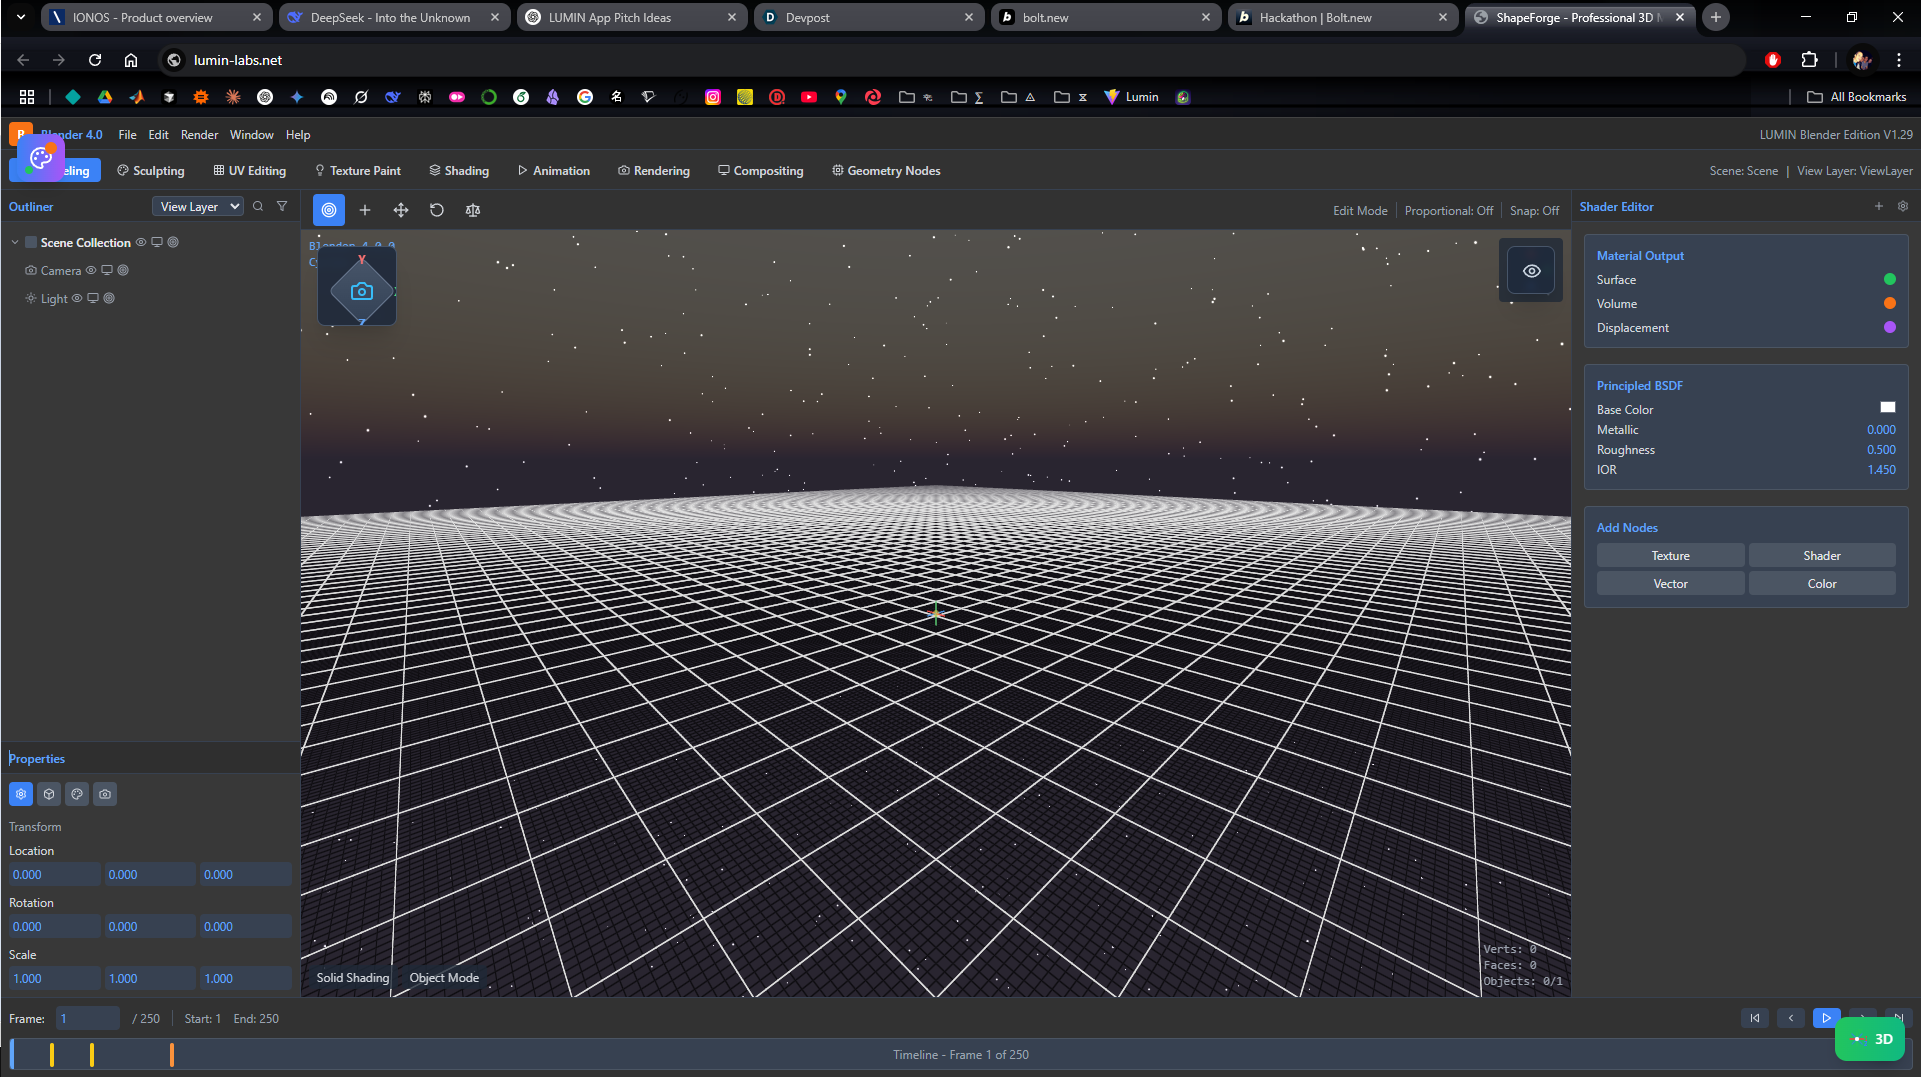Screen dimensions: 1921x1077
Task: Open the material palette properties tab
Action: (x=77, y=794)
